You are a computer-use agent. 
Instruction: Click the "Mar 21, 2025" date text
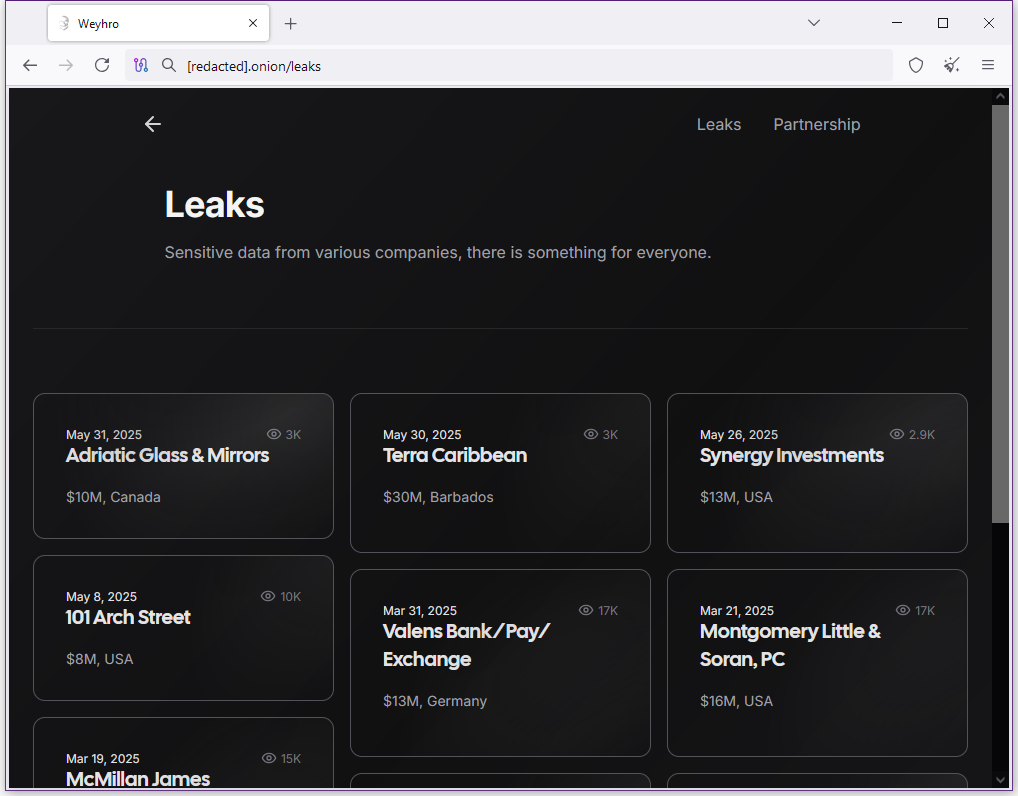point(737,611)
